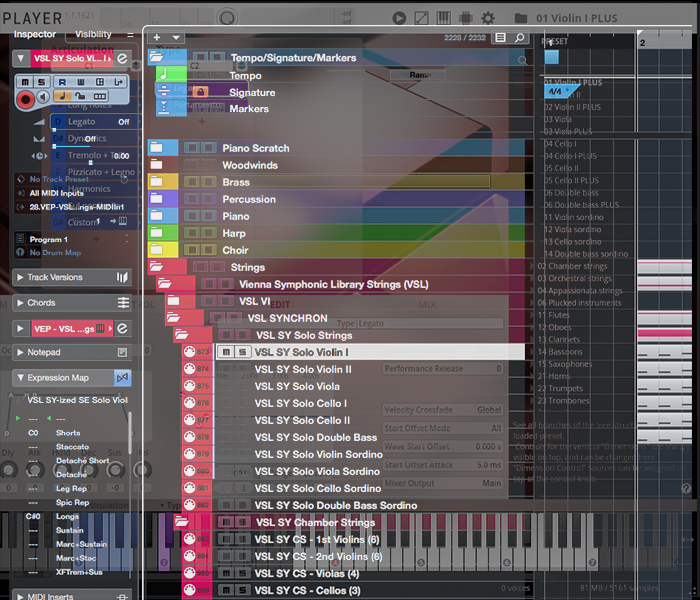Solo the VSL SY CS - Cellos (3) track
This screenshot has width=700, height=600.
pos(242,590)
